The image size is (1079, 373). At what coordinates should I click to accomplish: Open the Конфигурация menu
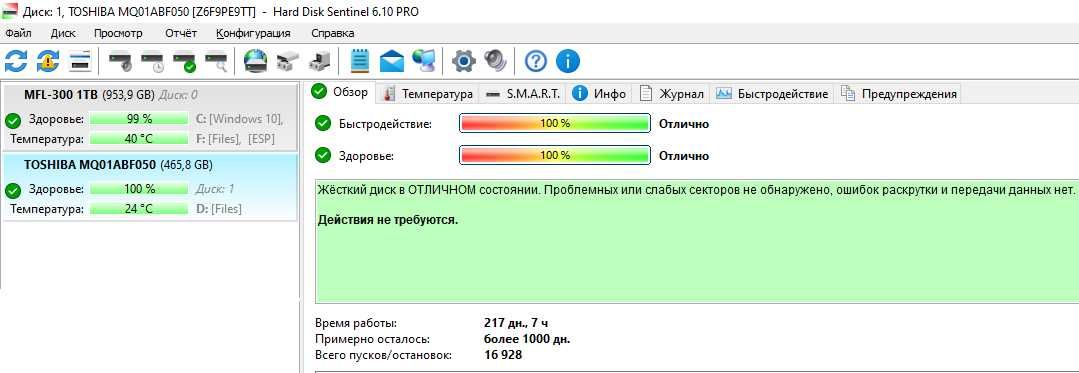coord(253,33)
